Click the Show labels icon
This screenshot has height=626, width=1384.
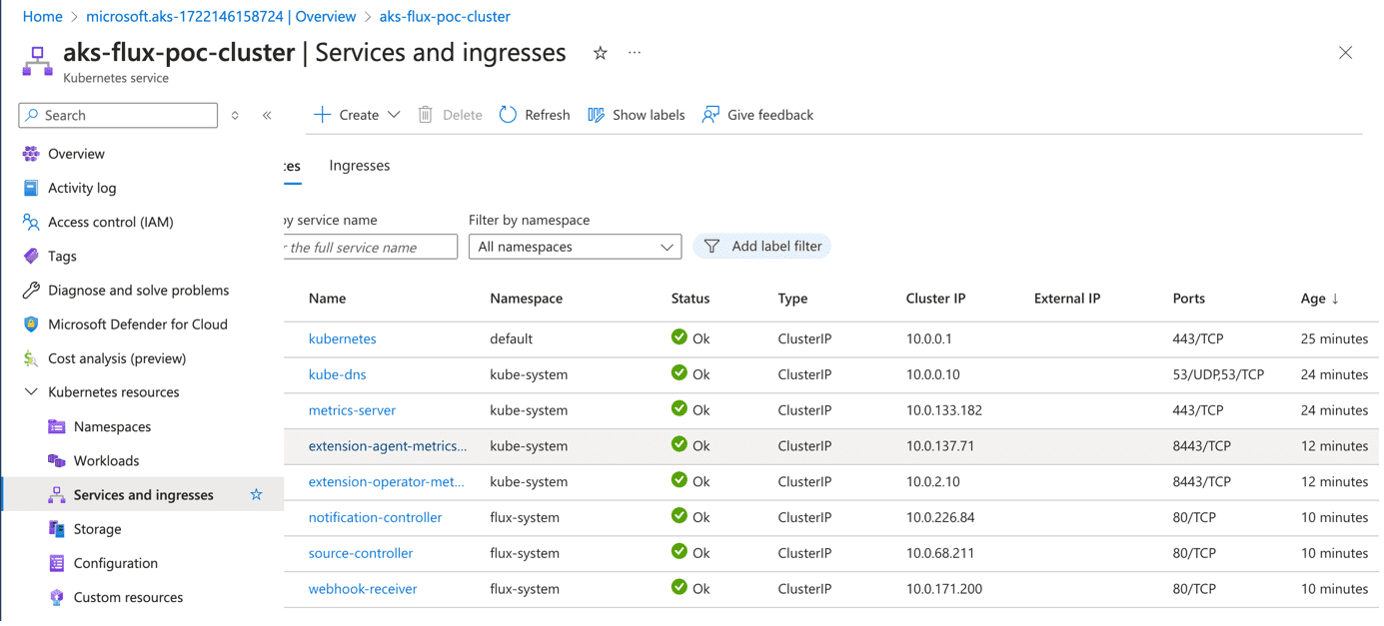[x=596, y=115]
